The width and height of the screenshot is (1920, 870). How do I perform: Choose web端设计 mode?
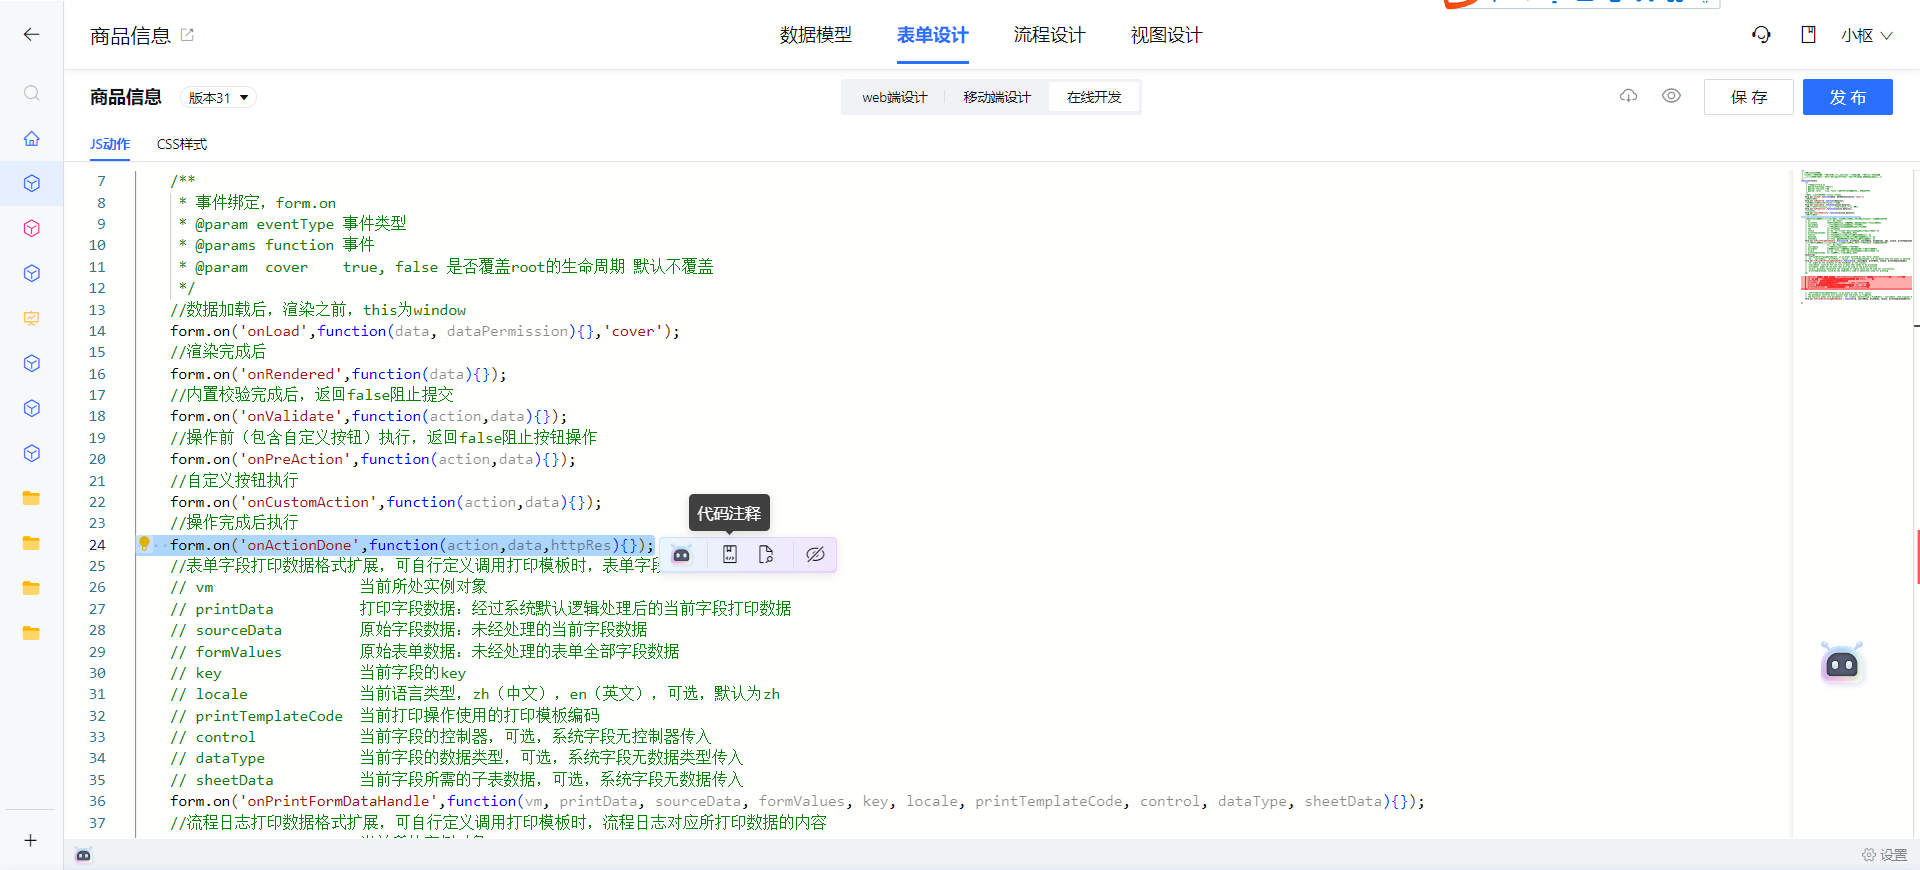point(894,97)
